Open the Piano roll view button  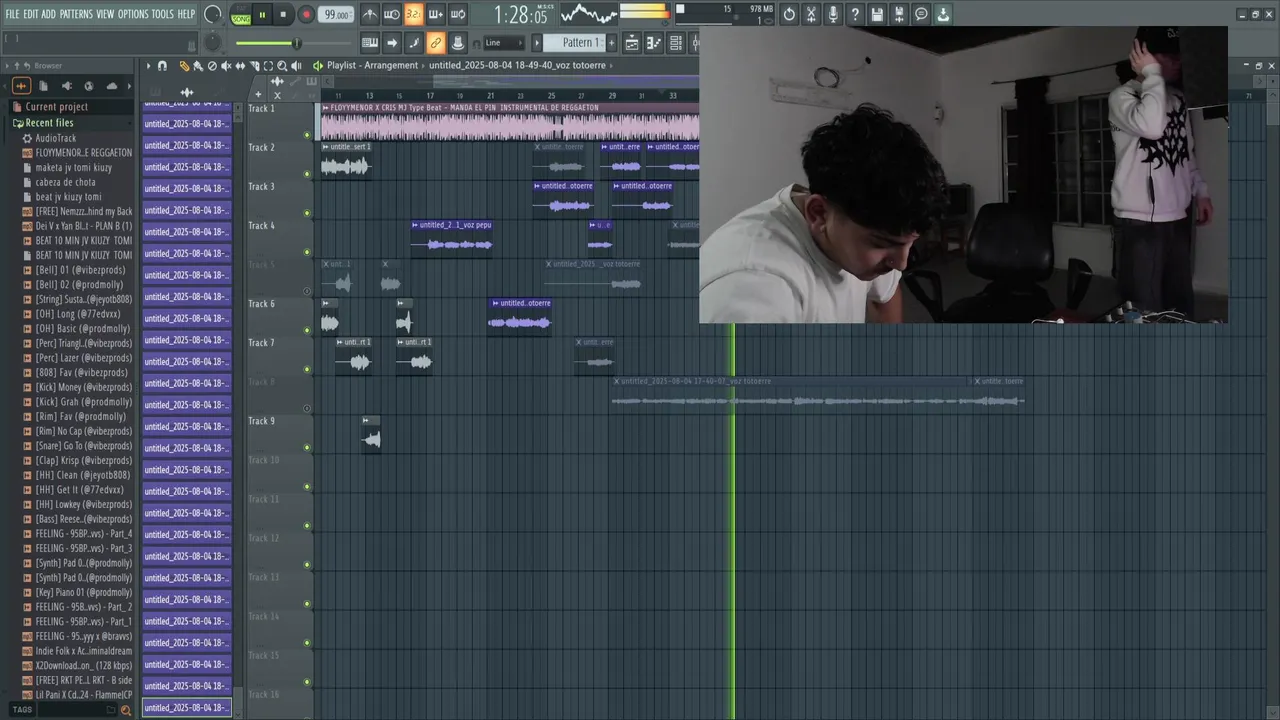654,43
